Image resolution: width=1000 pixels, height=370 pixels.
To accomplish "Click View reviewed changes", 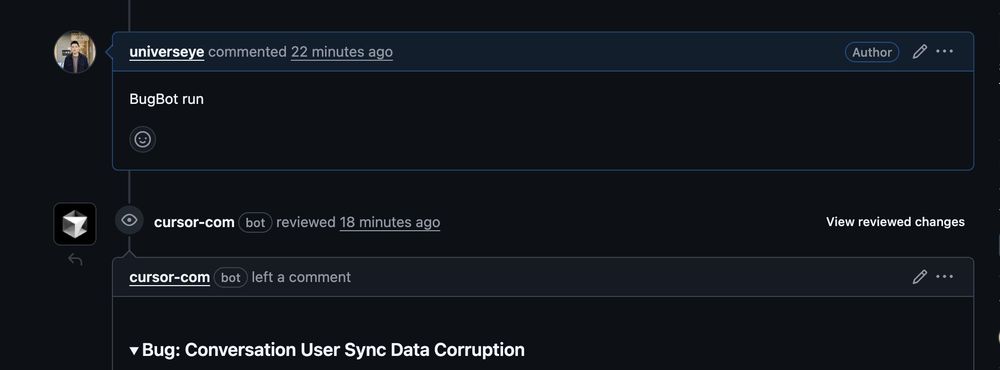I will click(895, 222).
